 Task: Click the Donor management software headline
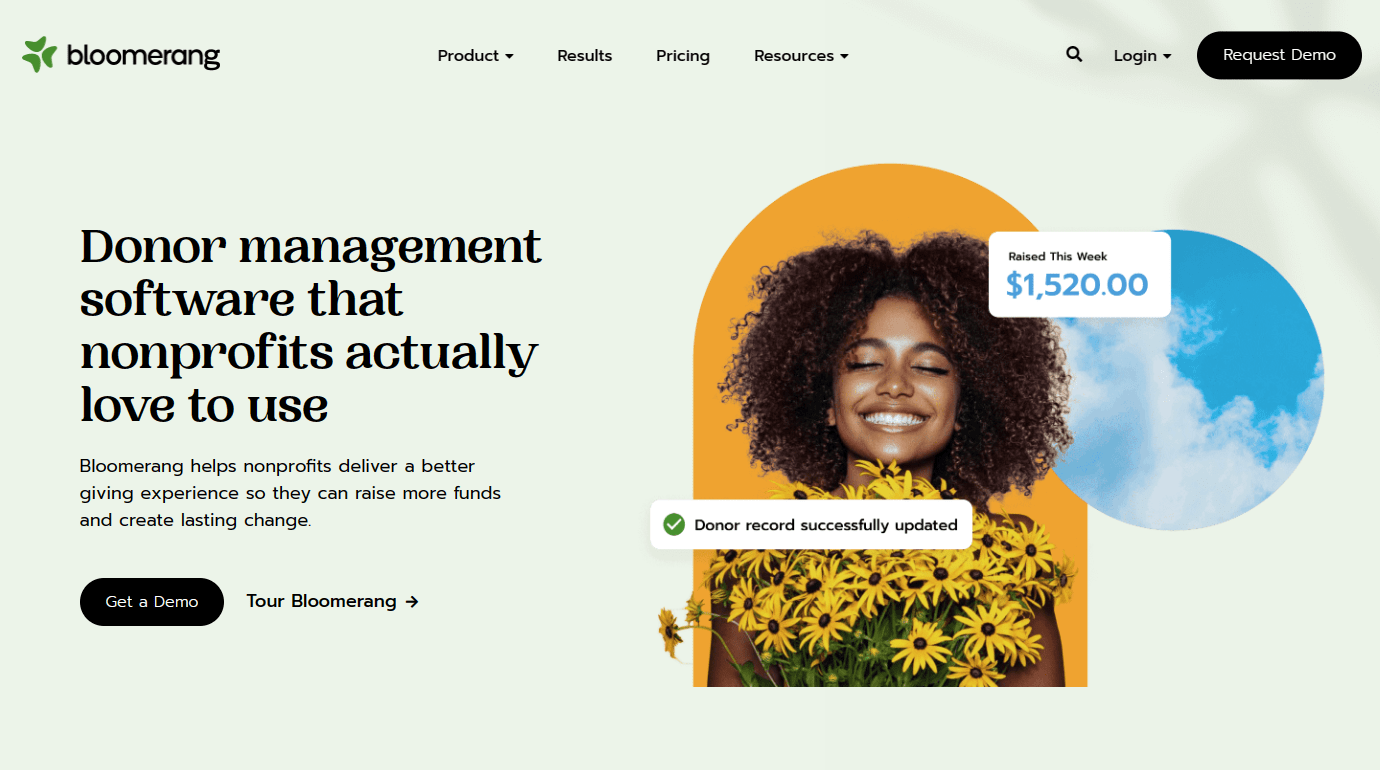click(310, 326)
